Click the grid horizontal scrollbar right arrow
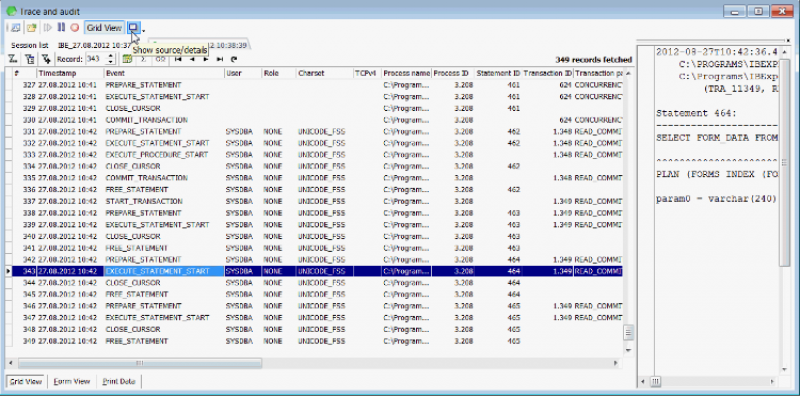Viewport: 800px width, 396px height. tap(616, 363)
